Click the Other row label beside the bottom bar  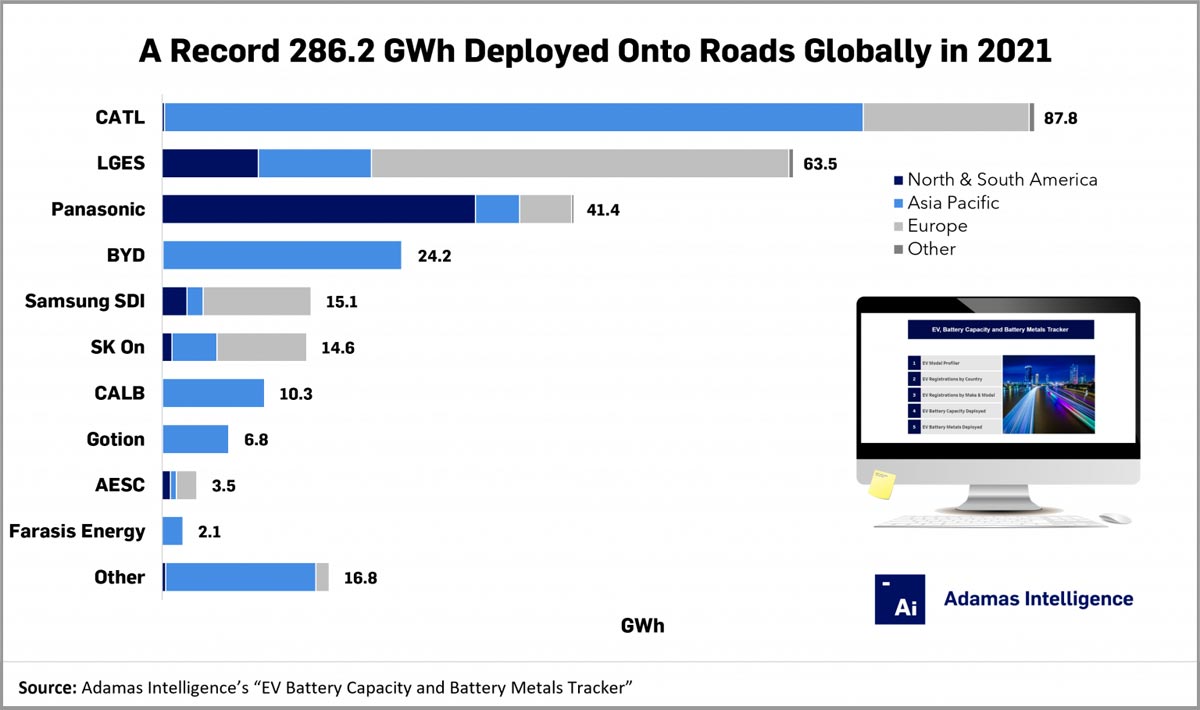[120, 577]
